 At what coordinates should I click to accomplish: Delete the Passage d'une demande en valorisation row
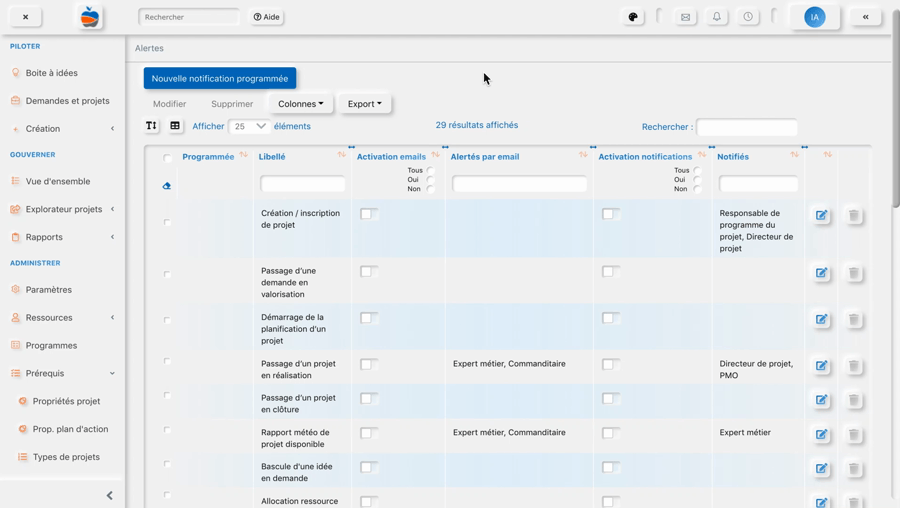854,273
